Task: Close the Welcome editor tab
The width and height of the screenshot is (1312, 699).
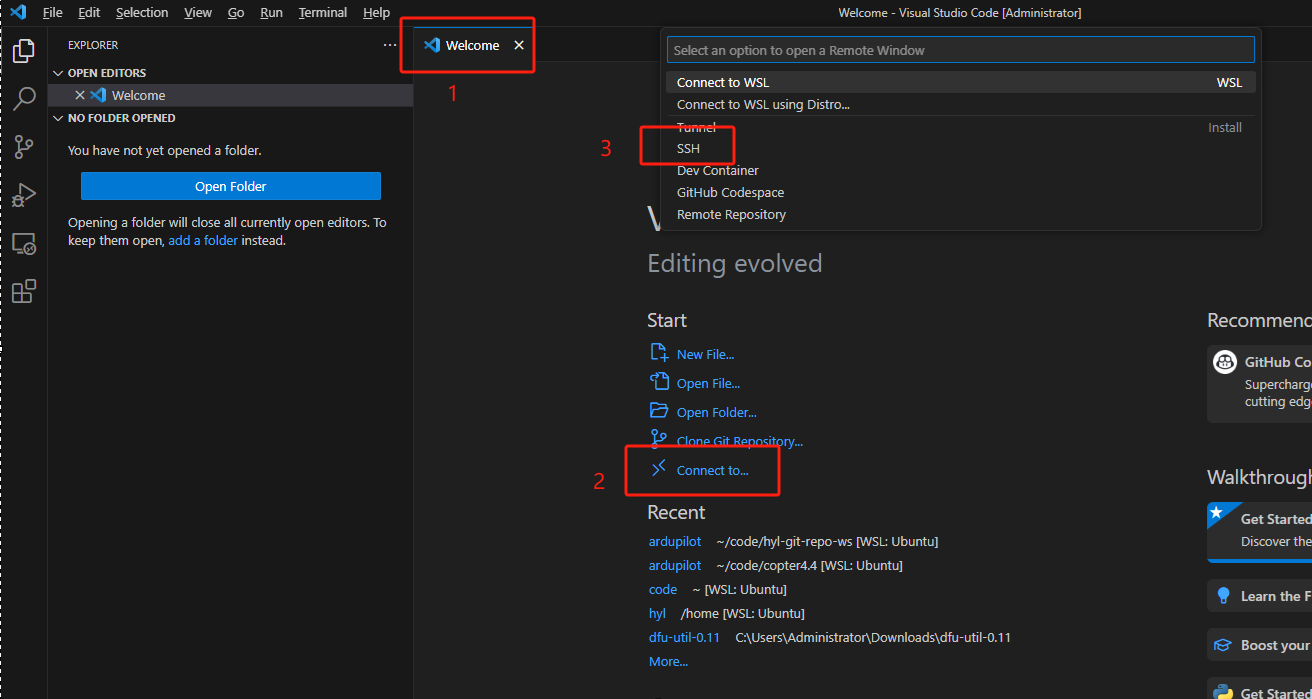Action: click(x=519, y=45)
